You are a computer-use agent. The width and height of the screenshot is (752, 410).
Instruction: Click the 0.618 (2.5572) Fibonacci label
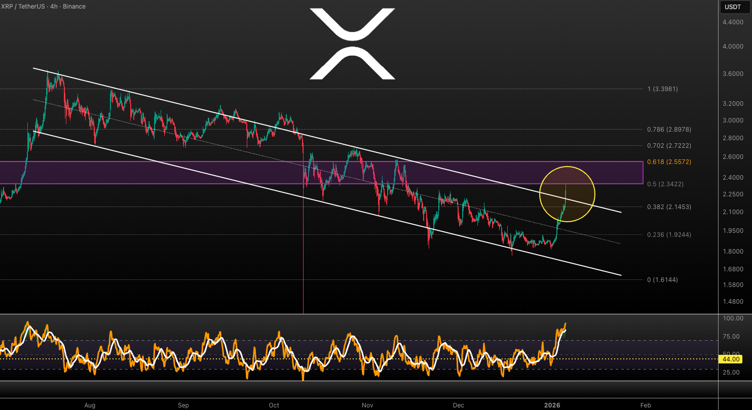pos(671,162)
